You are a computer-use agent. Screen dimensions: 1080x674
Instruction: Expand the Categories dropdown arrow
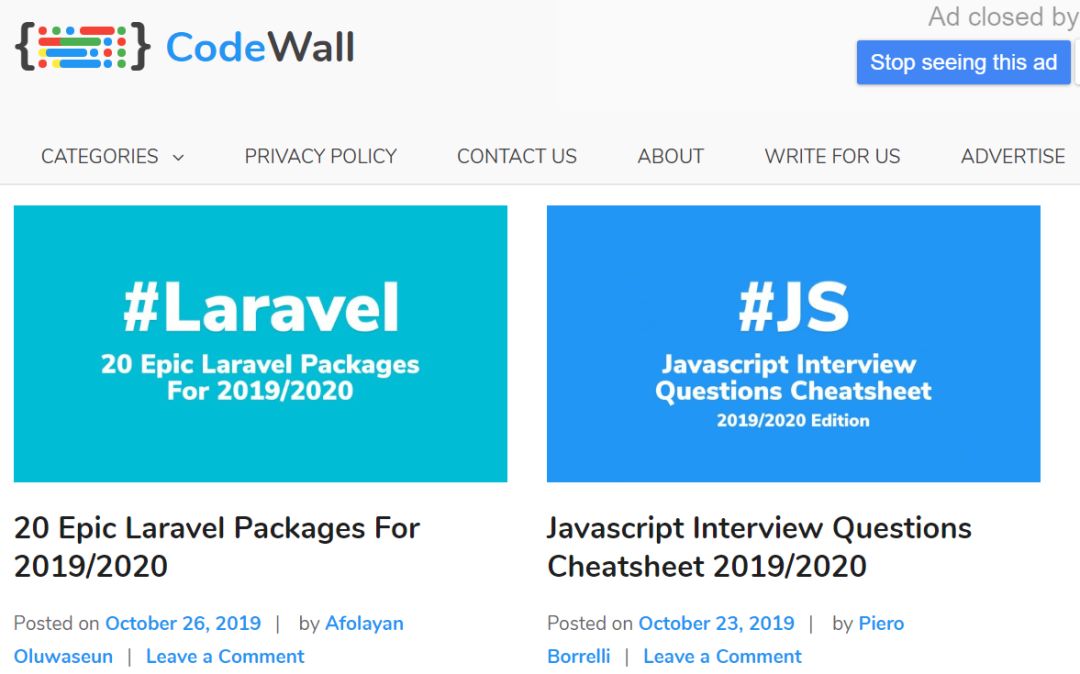178,157
